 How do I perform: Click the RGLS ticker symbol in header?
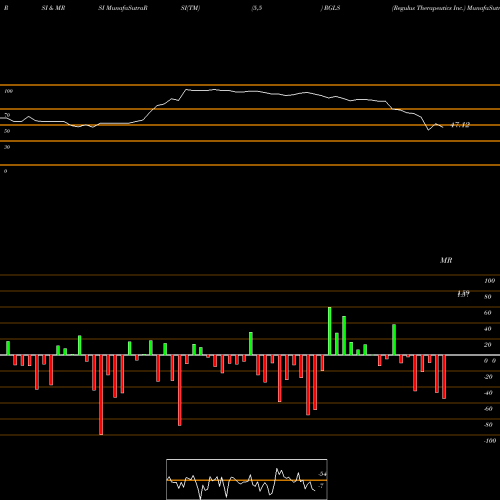click(332, 8)
